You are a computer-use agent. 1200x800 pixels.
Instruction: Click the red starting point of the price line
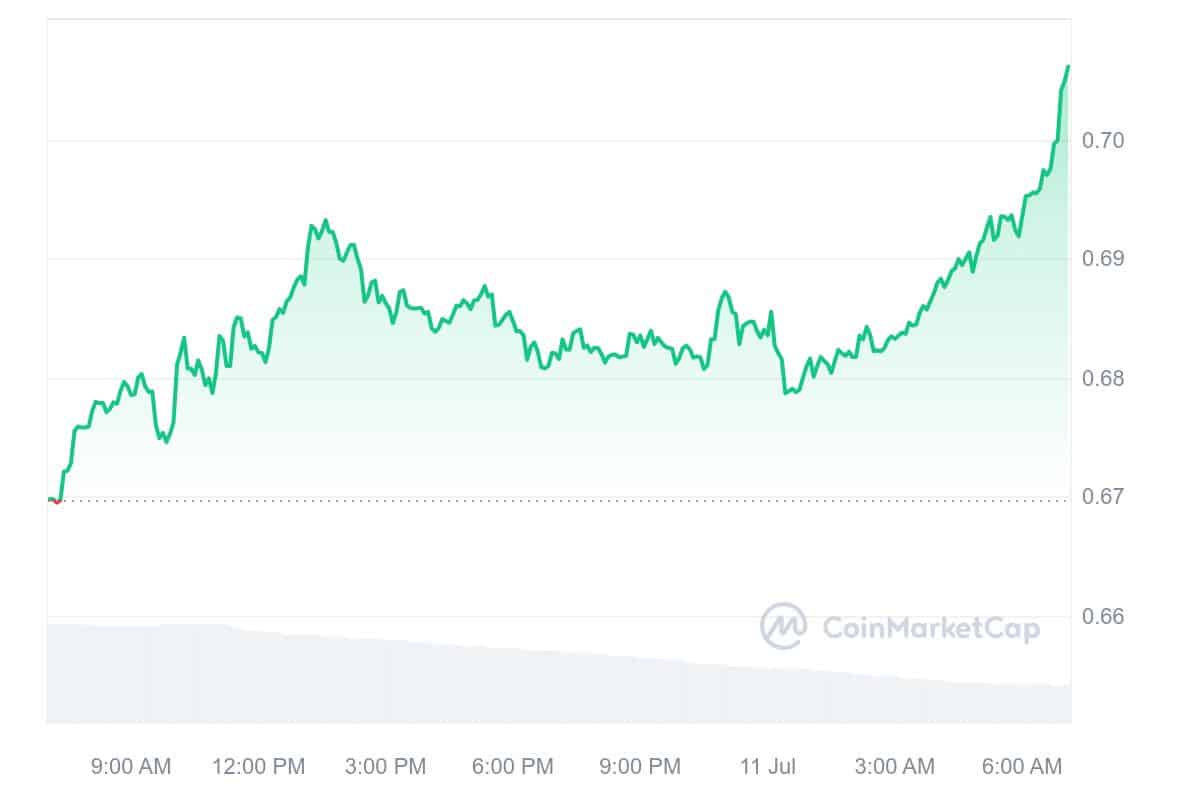pyautogui.click(x=56, y=500)
